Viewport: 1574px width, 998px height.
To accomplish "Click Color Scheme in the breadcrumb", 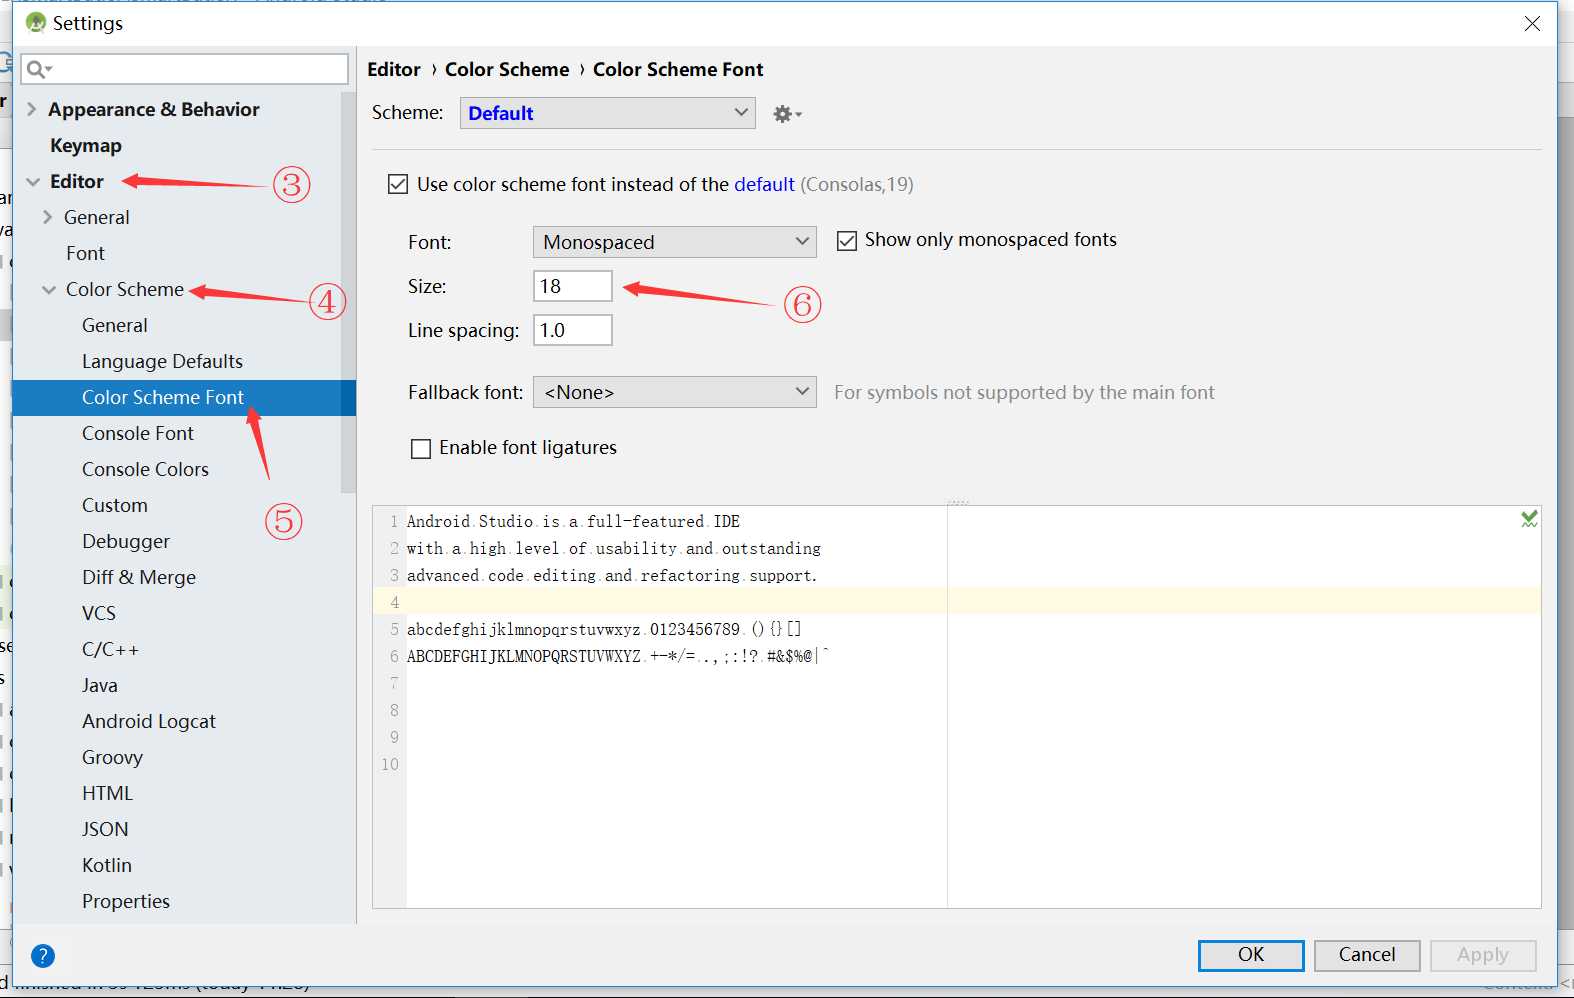I will point(507,69).
